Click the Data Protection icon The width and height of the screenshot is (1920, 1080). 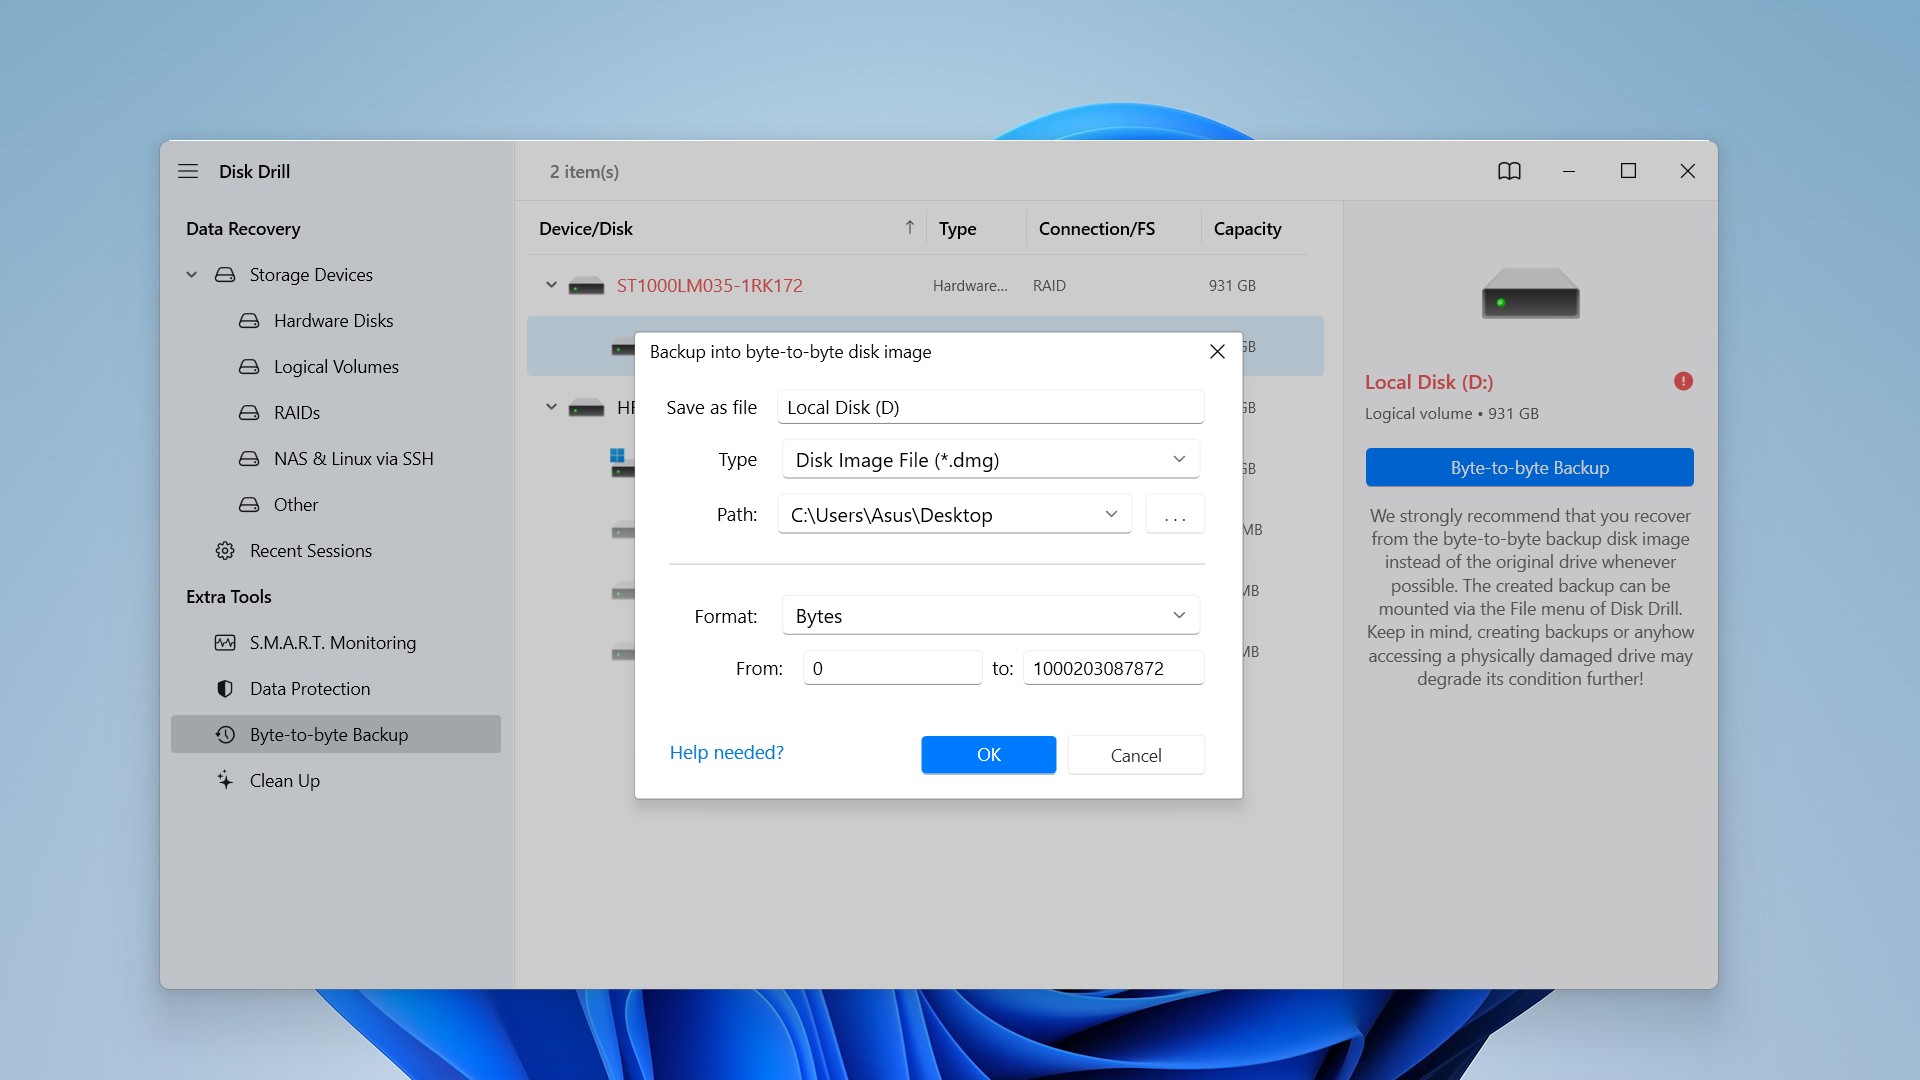[224, 688]
